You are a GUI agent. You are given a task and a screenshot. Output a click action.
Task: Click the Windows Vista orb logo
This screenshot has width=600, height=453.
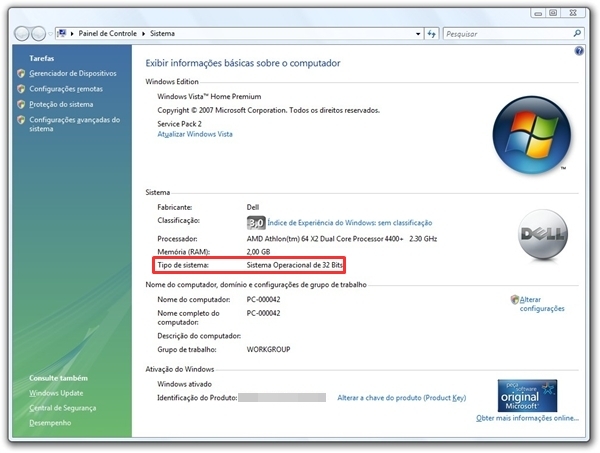click(x=532, y=135)
